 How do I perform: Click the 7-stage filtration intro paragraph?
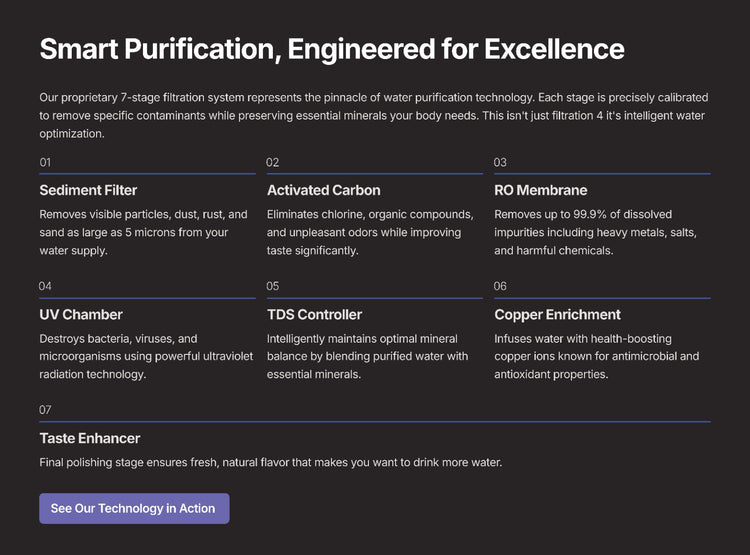pyautogui.click(x=374, y=115)
